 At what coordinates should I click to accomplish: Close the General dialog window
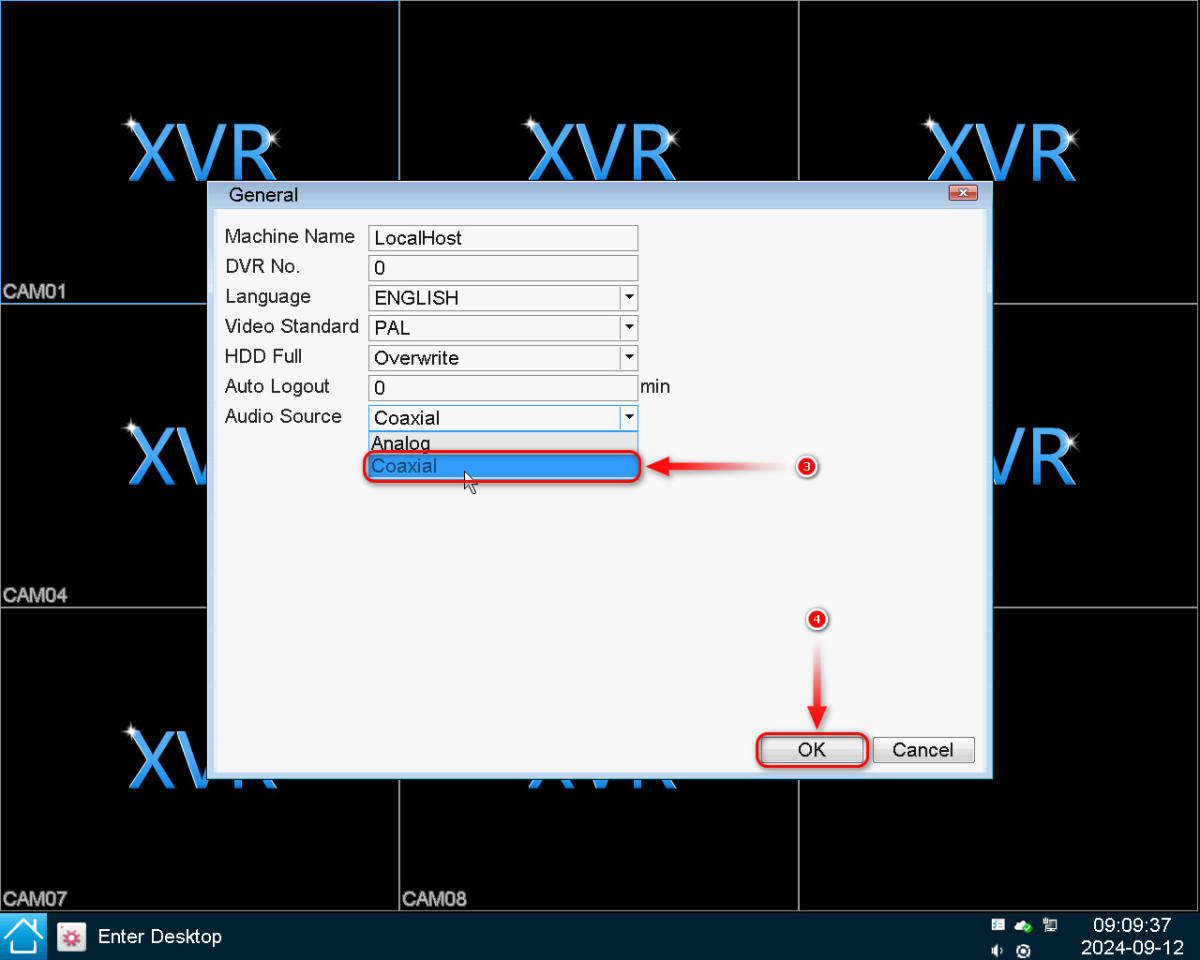coord(962,193)
